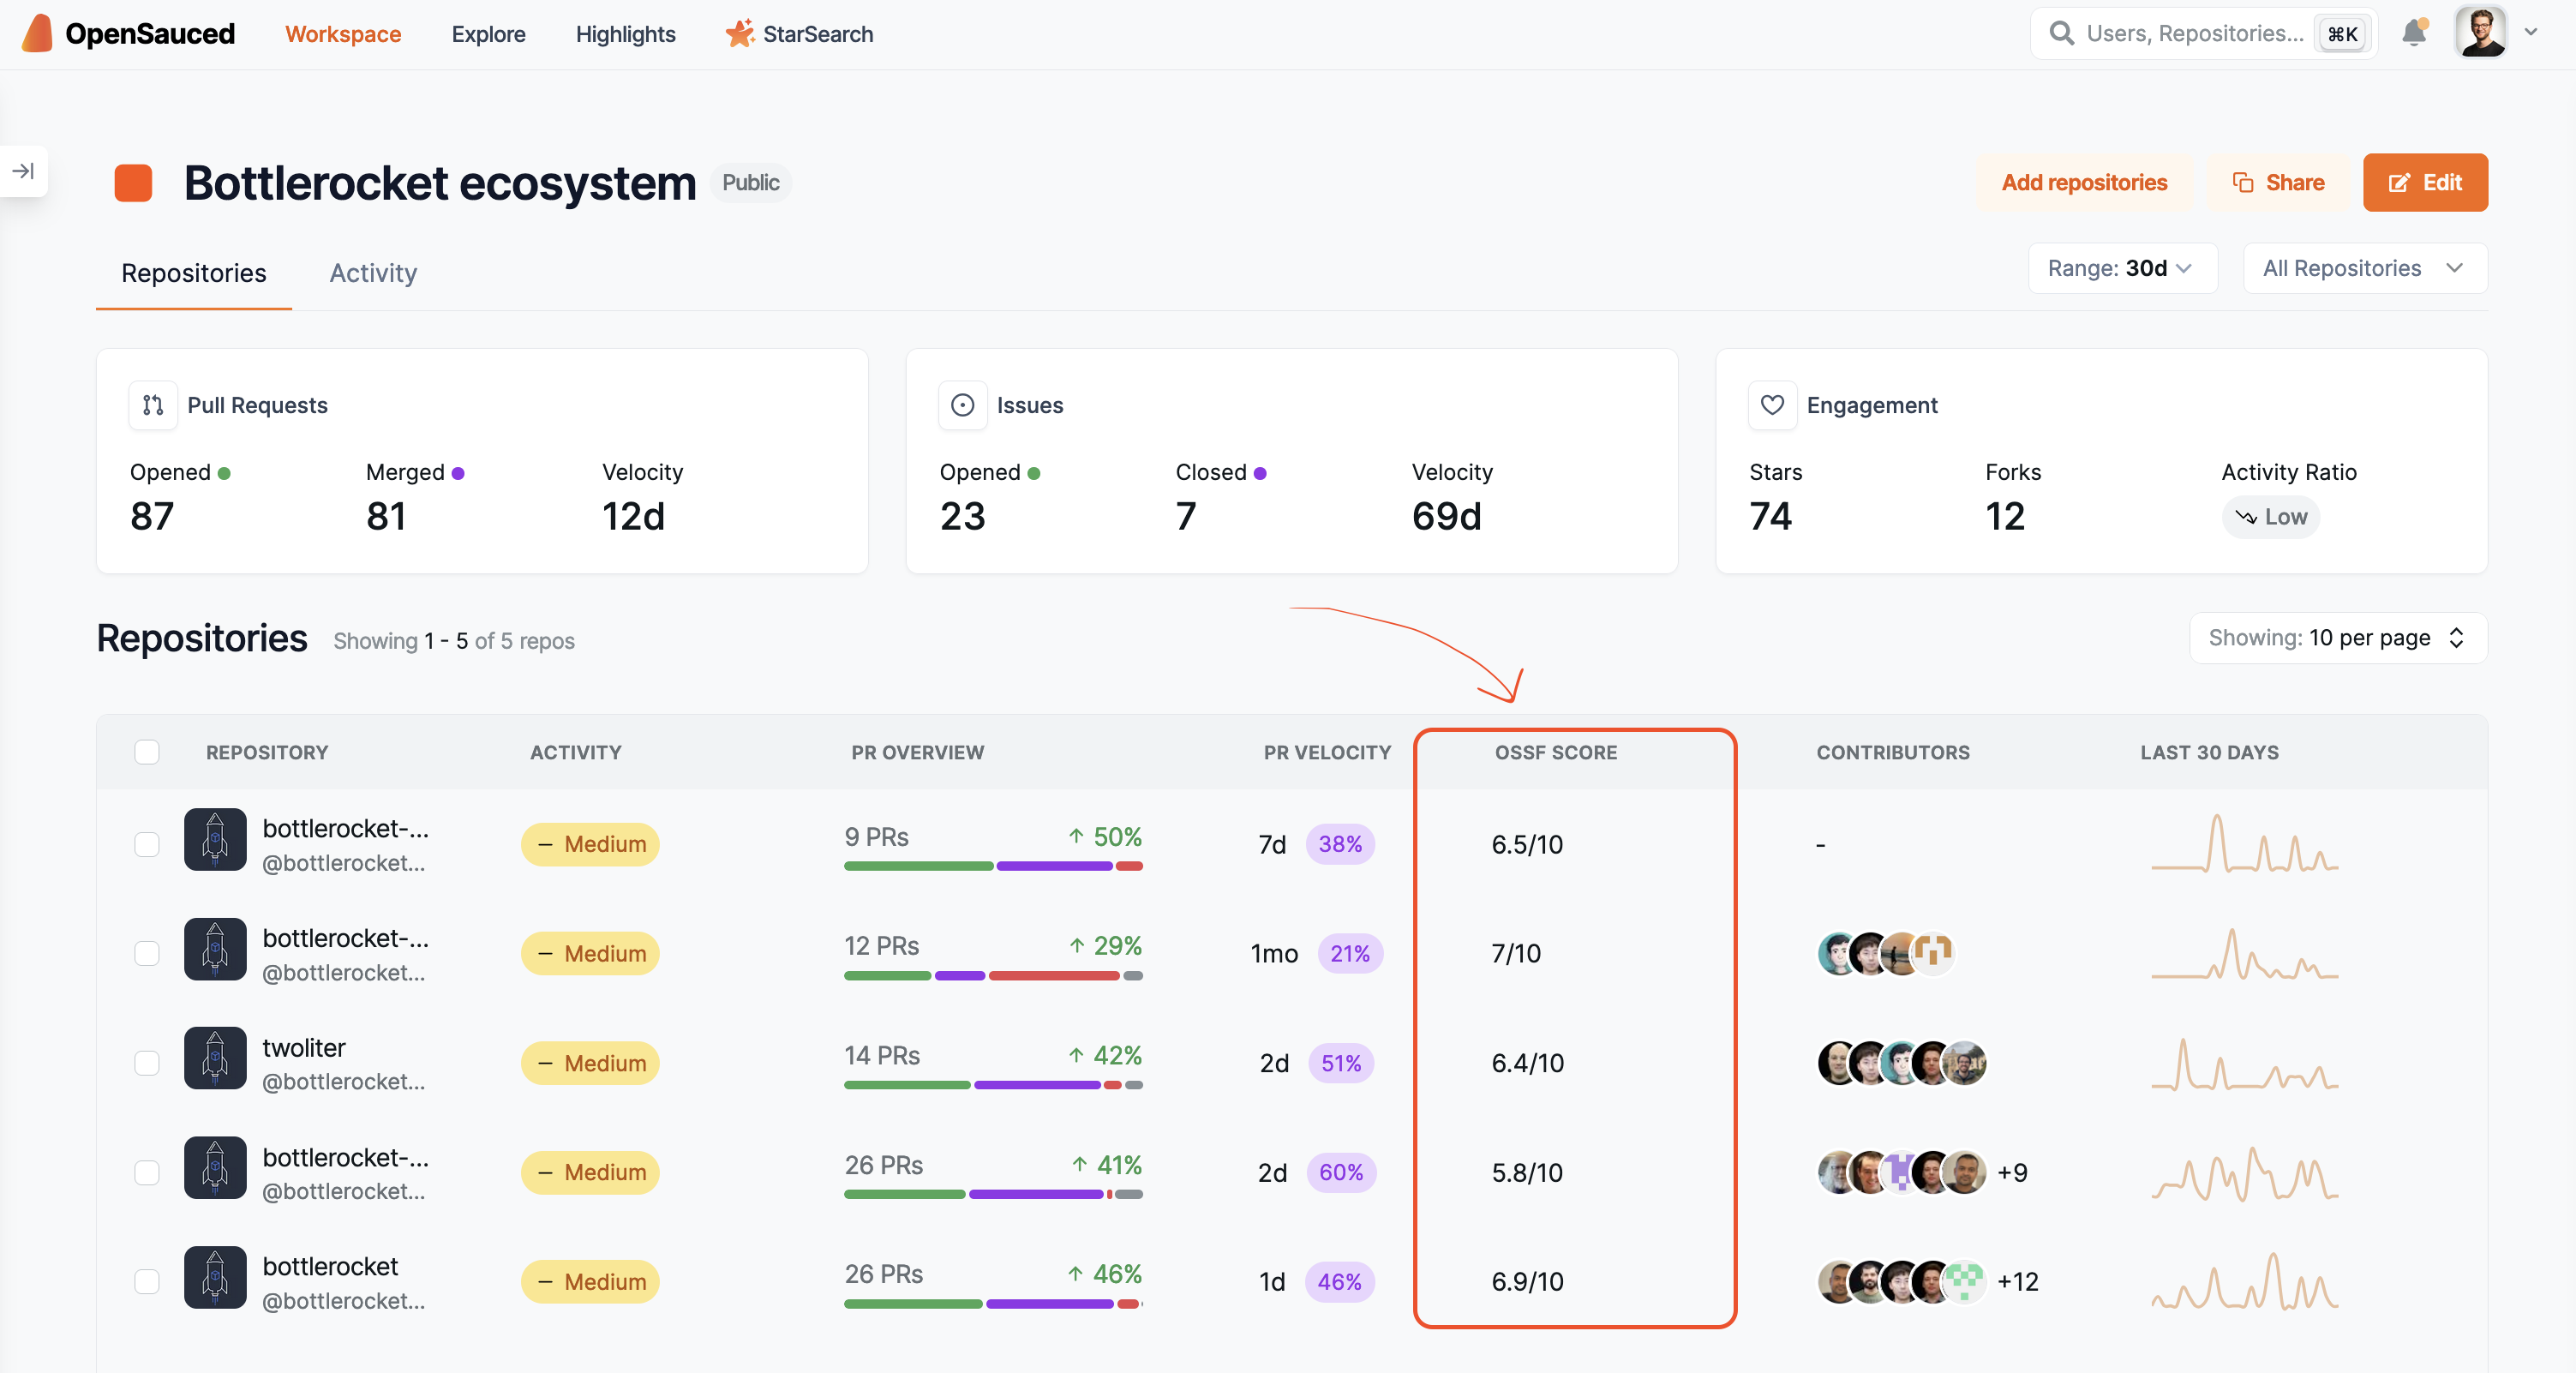
Task: Open the notifications bell
Action: click(2413, 33)
